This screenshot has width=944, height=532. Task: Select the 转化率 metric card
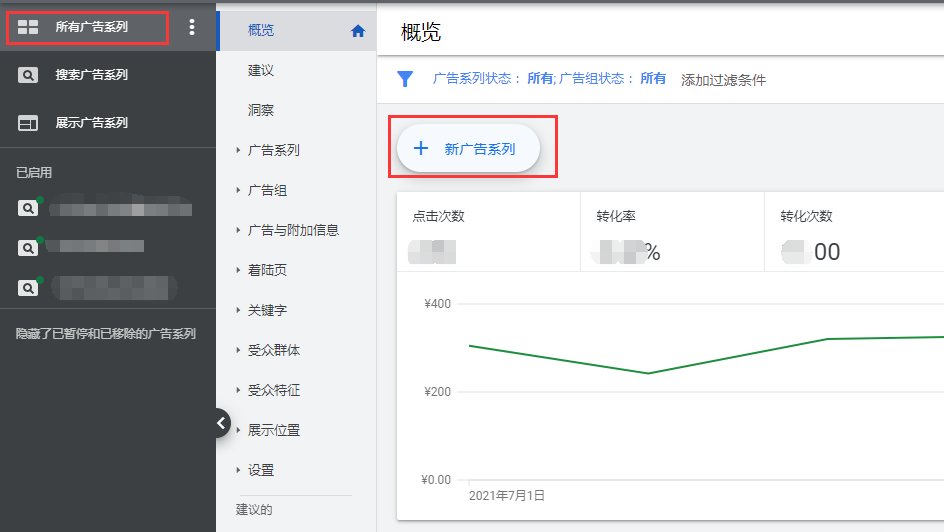(x=672, y=232)
